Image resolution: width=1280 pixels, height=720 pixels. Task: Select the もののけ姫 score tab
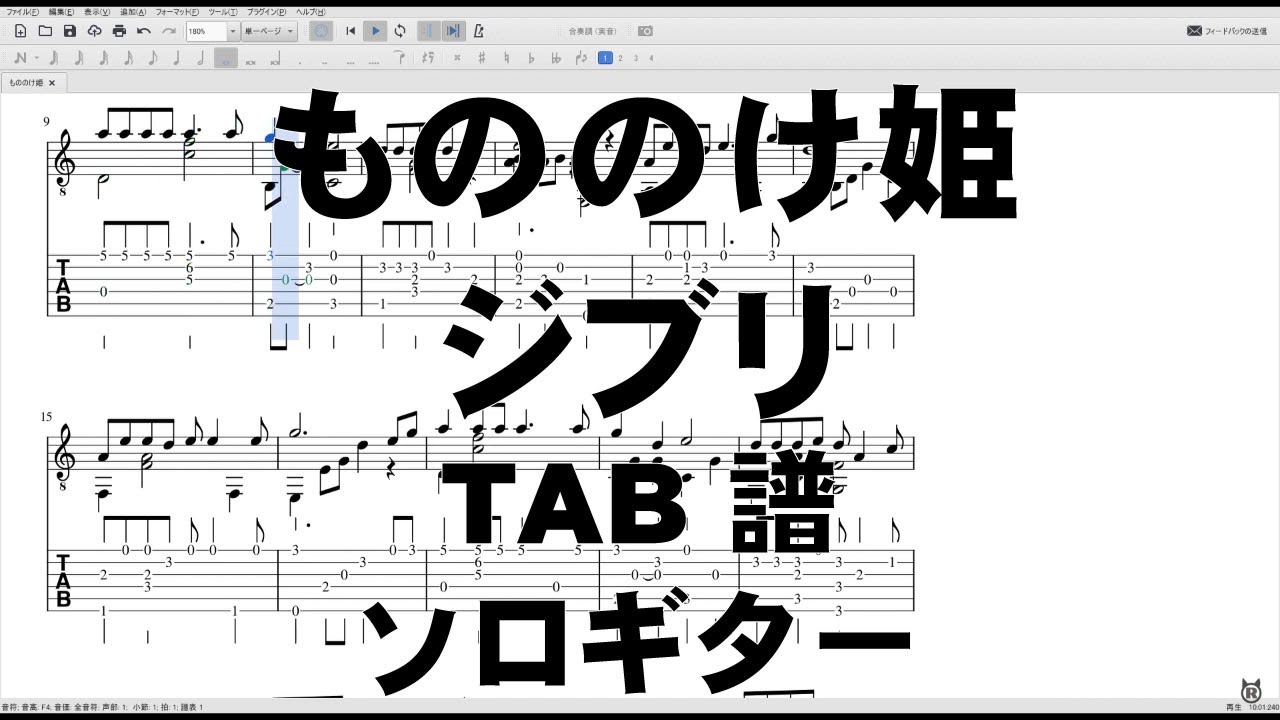point(26,83)
